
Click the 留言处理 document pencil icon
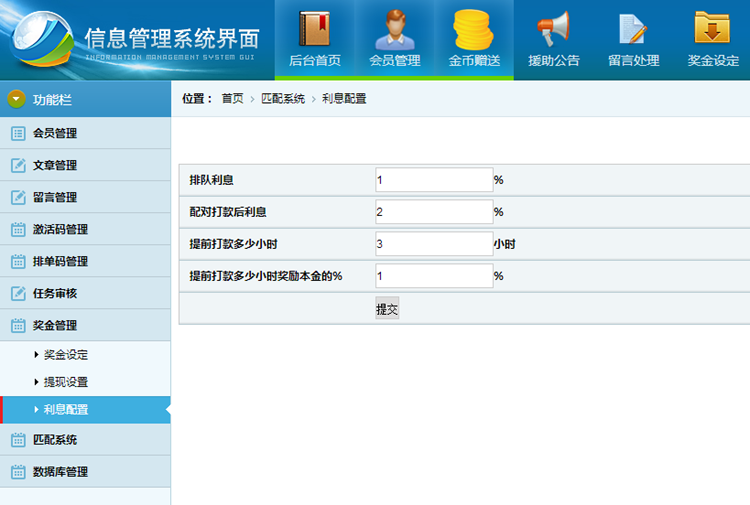633,30
